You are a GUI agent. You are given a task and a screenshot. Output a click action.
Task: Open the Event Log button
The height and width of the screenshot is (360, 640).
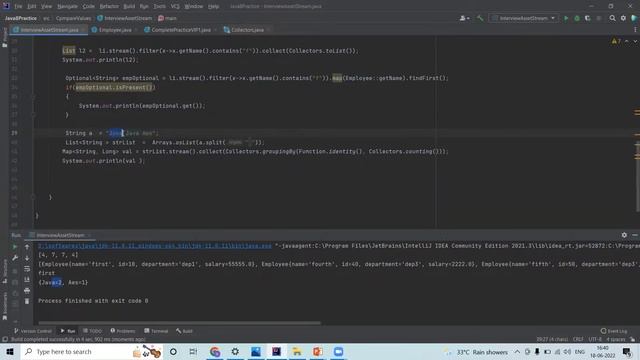pos(614,331)
